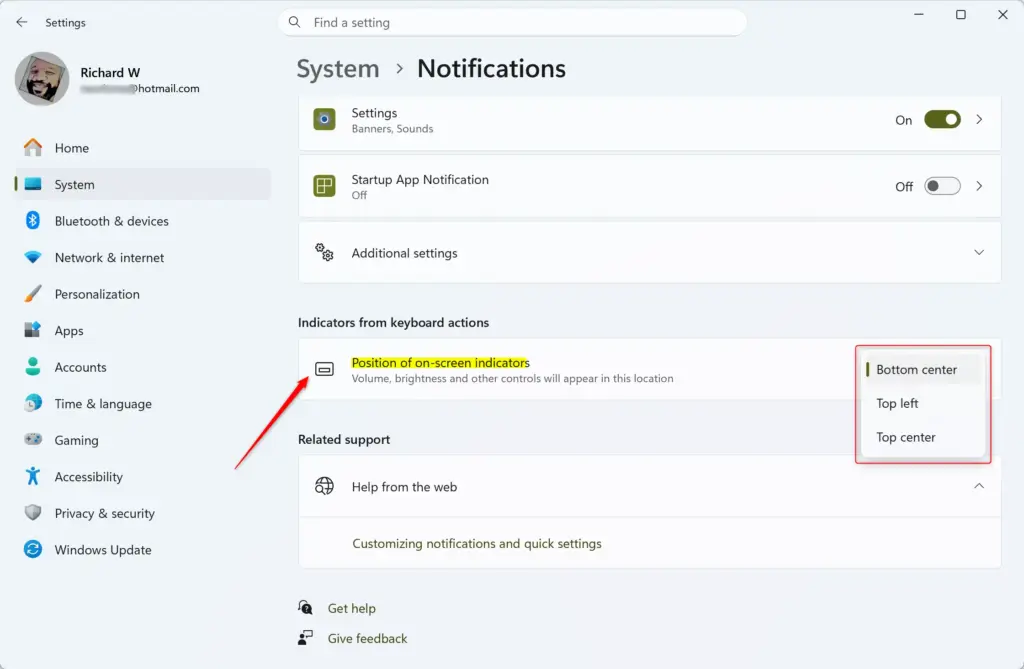This screenshot has width=1024, height=669.
Task: Open Personalization settings page
Action: 143,294
